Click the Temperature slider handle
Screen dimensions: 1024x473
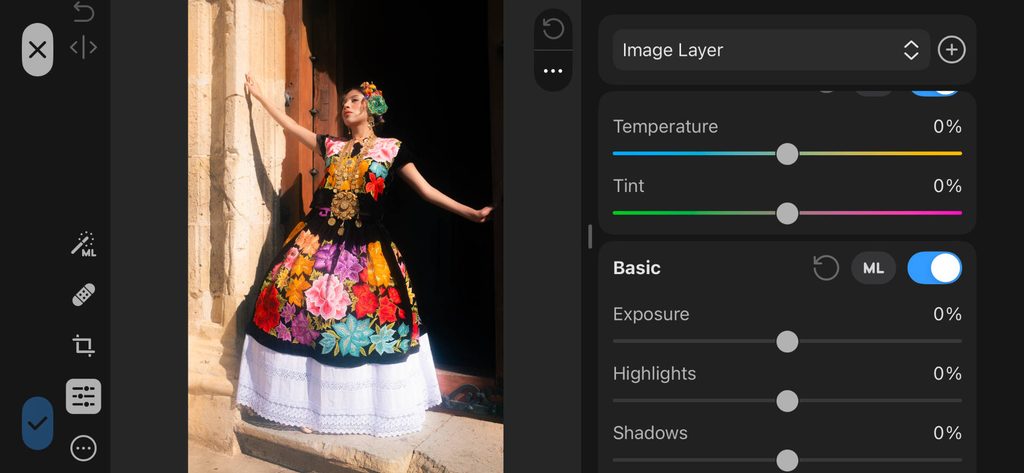pos(787,154)
